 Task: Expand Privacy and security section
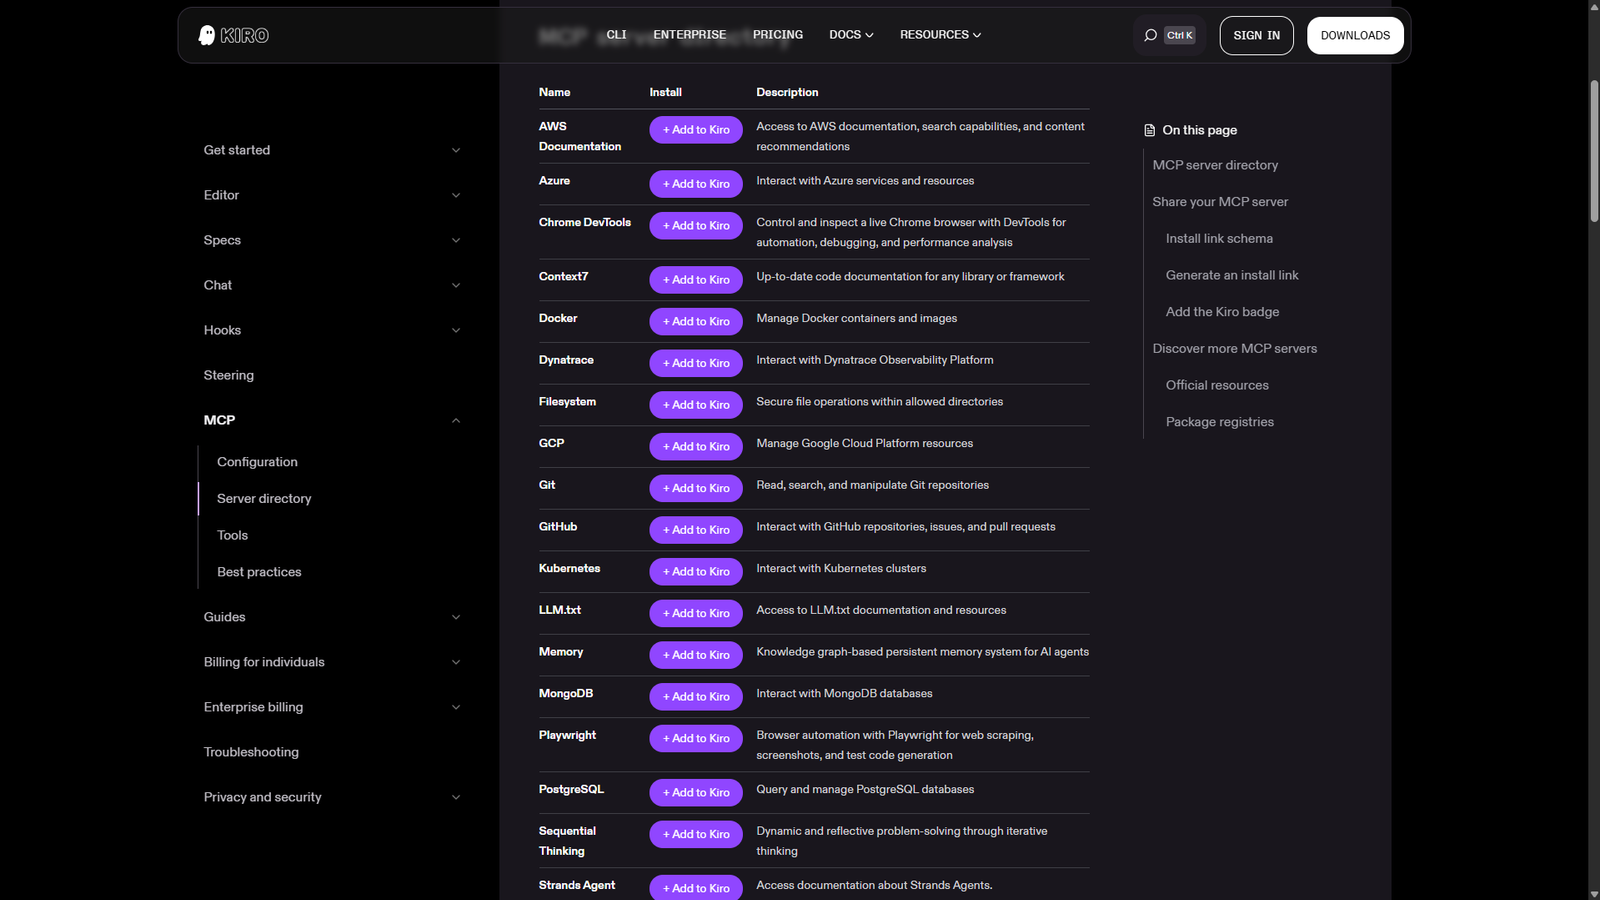[456, 797]
